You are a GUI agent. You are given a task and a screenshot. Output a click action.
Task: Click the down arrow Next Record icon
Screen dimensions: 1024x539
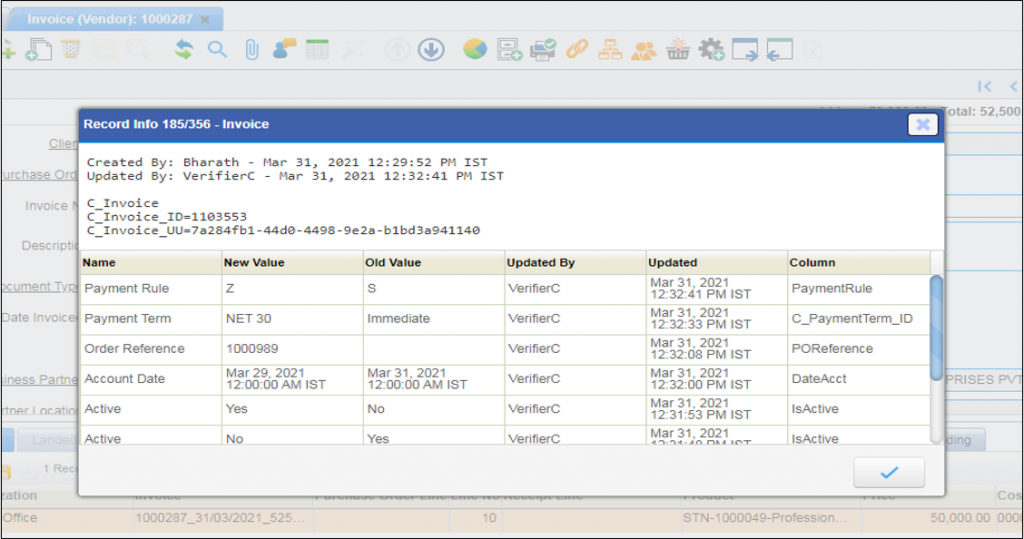point(431,49)
